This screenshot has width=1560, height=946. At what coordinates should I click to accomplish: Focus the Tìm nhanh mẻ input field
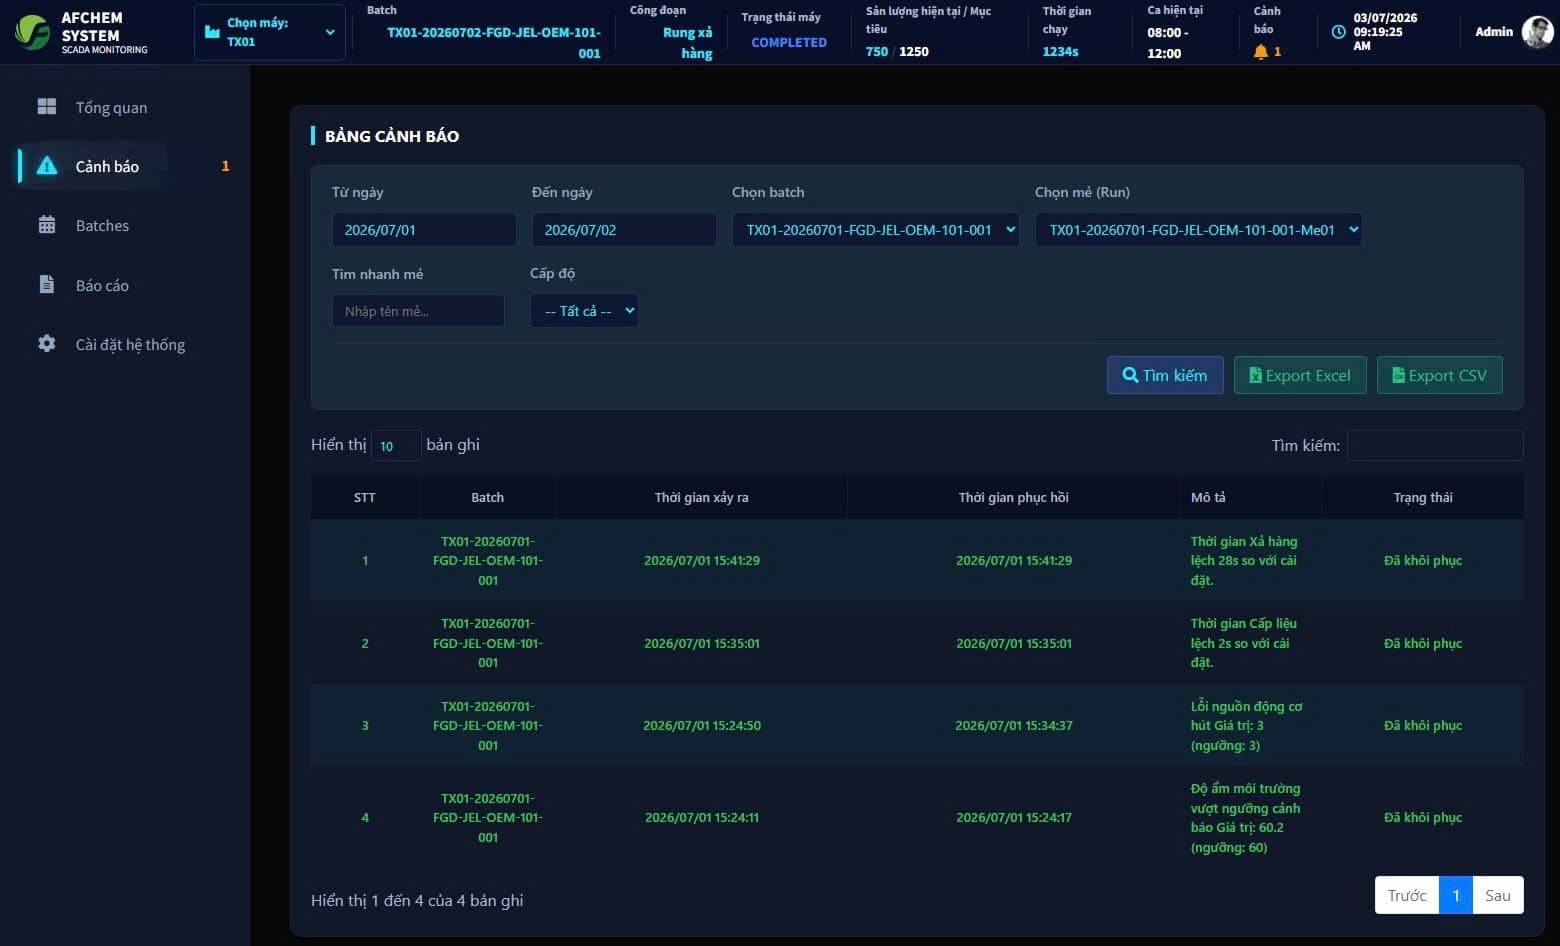(x=418, y=311)
